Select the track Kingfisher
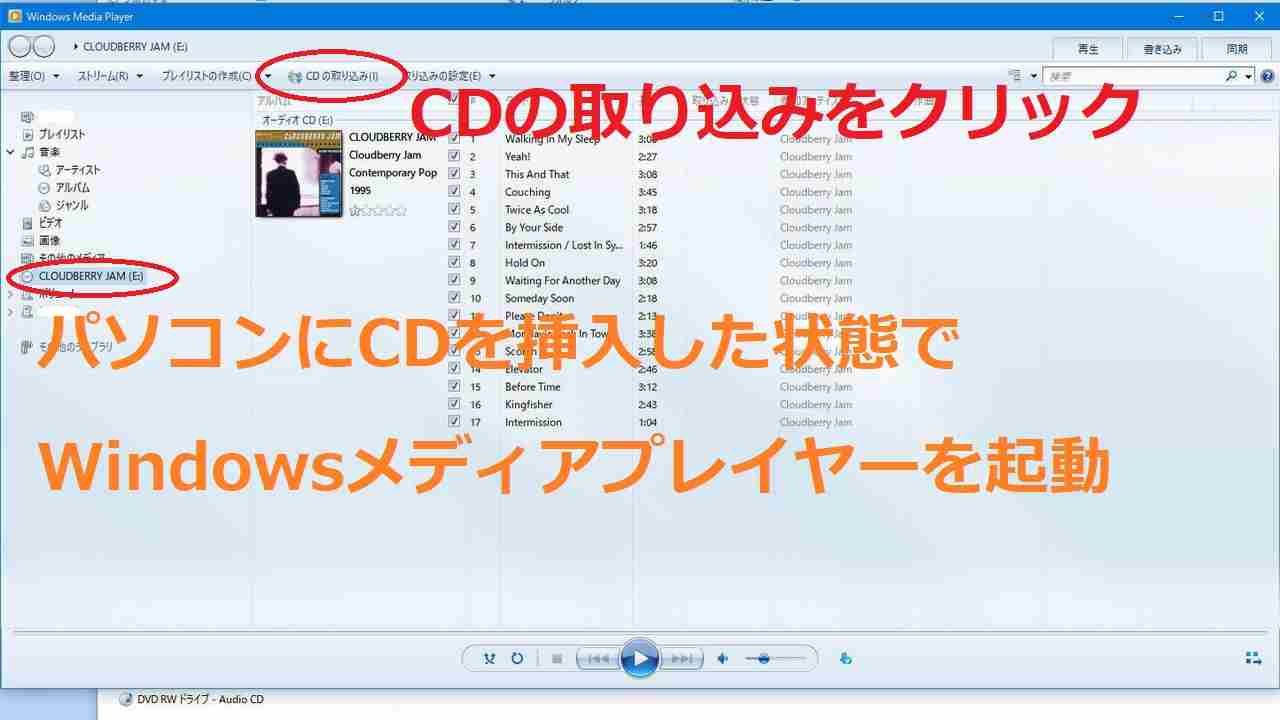 (x=529, y=405)
